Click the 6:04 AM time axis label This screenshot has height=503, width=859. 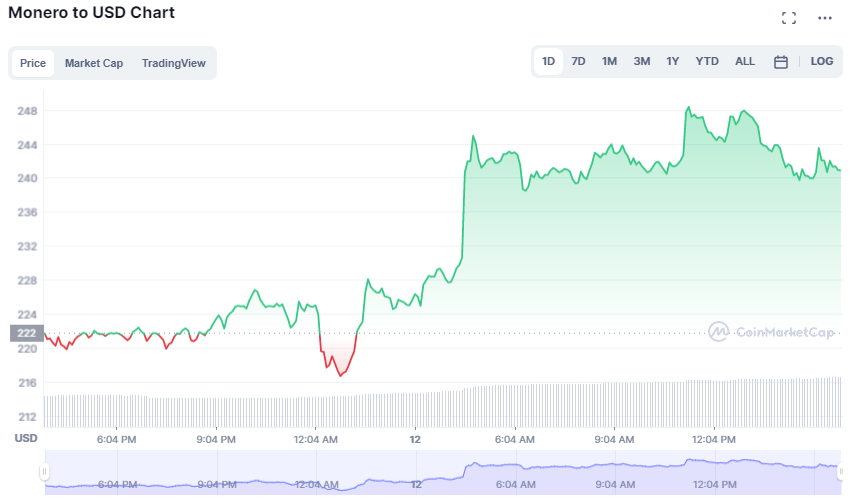(514, 439)
